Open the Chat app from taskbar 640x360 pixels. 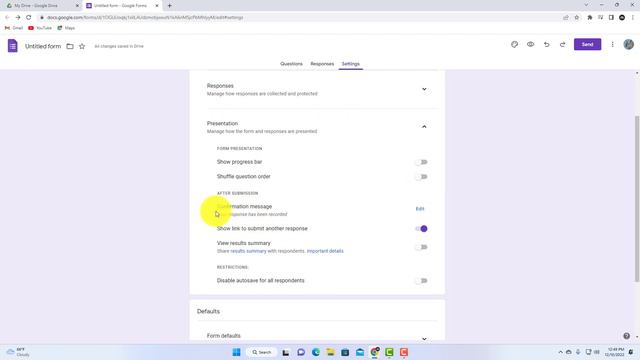click(x=301, y=352)
